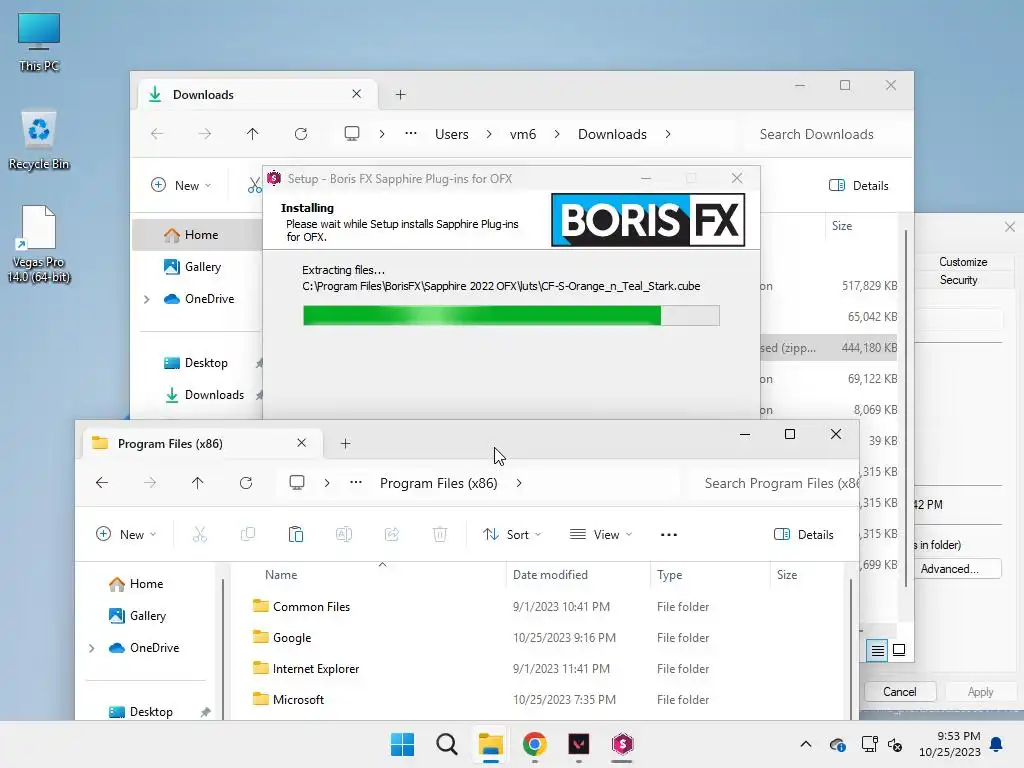Click the Sapphire installation progress bar
Image resolution: width=1024 pixels, height=768 pixels.
point(511,315)
